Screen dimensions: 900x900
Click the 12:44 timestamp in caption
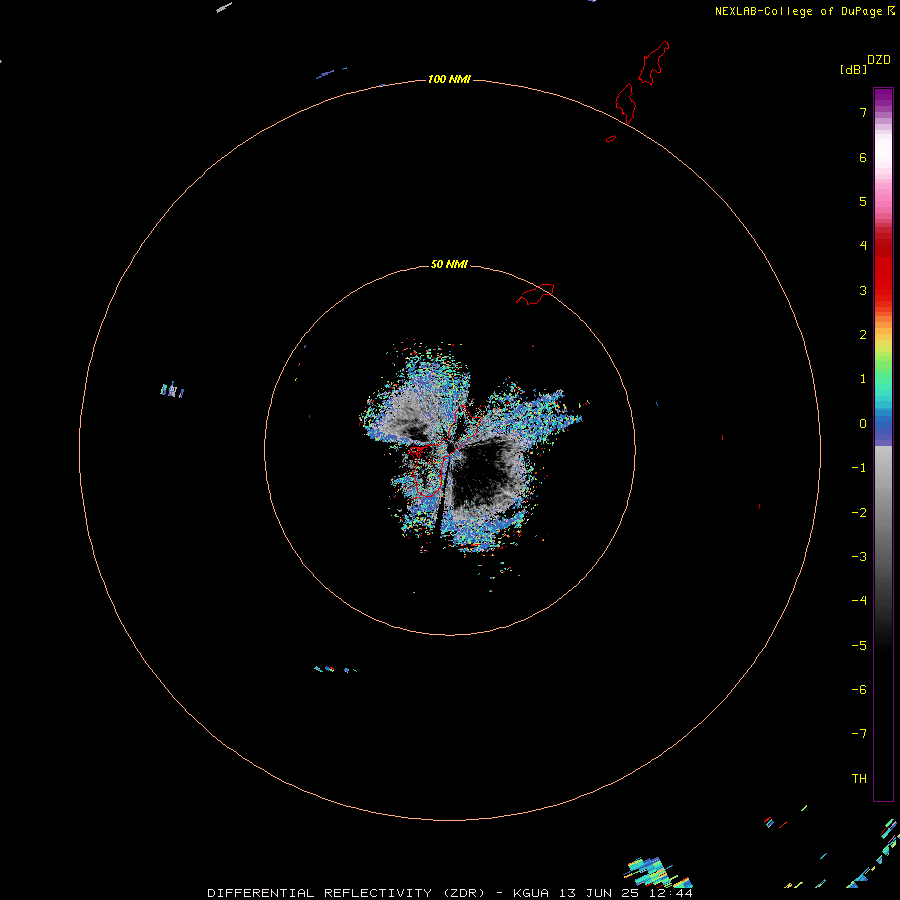pos(670,893)
